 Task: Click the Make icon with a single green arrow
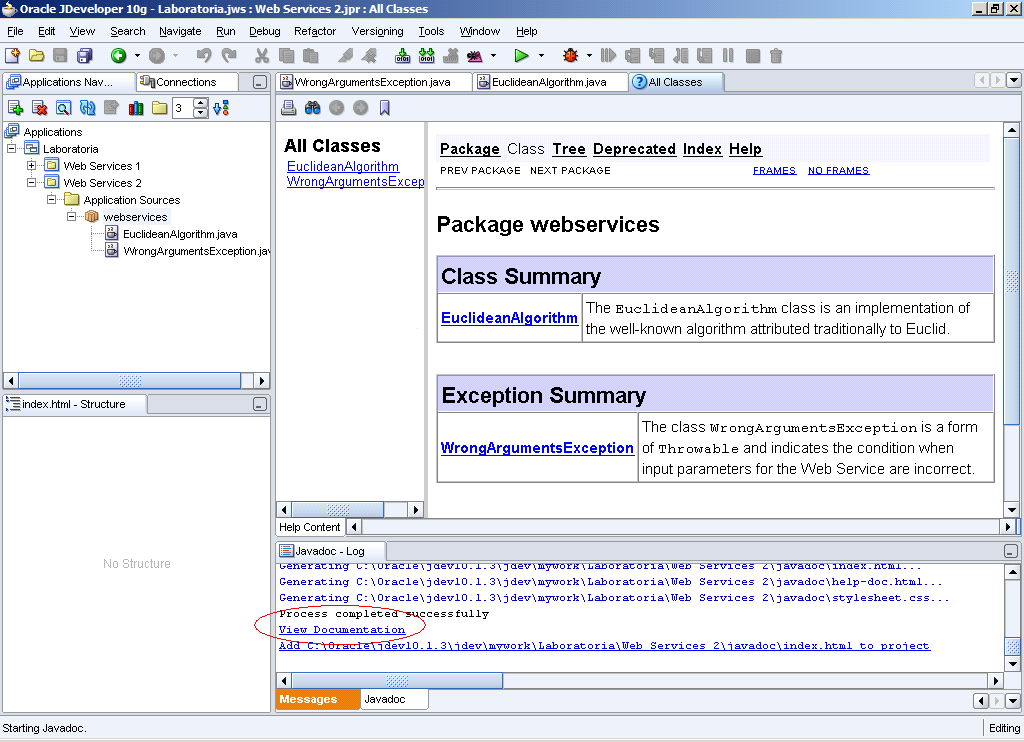click(402, 56)
